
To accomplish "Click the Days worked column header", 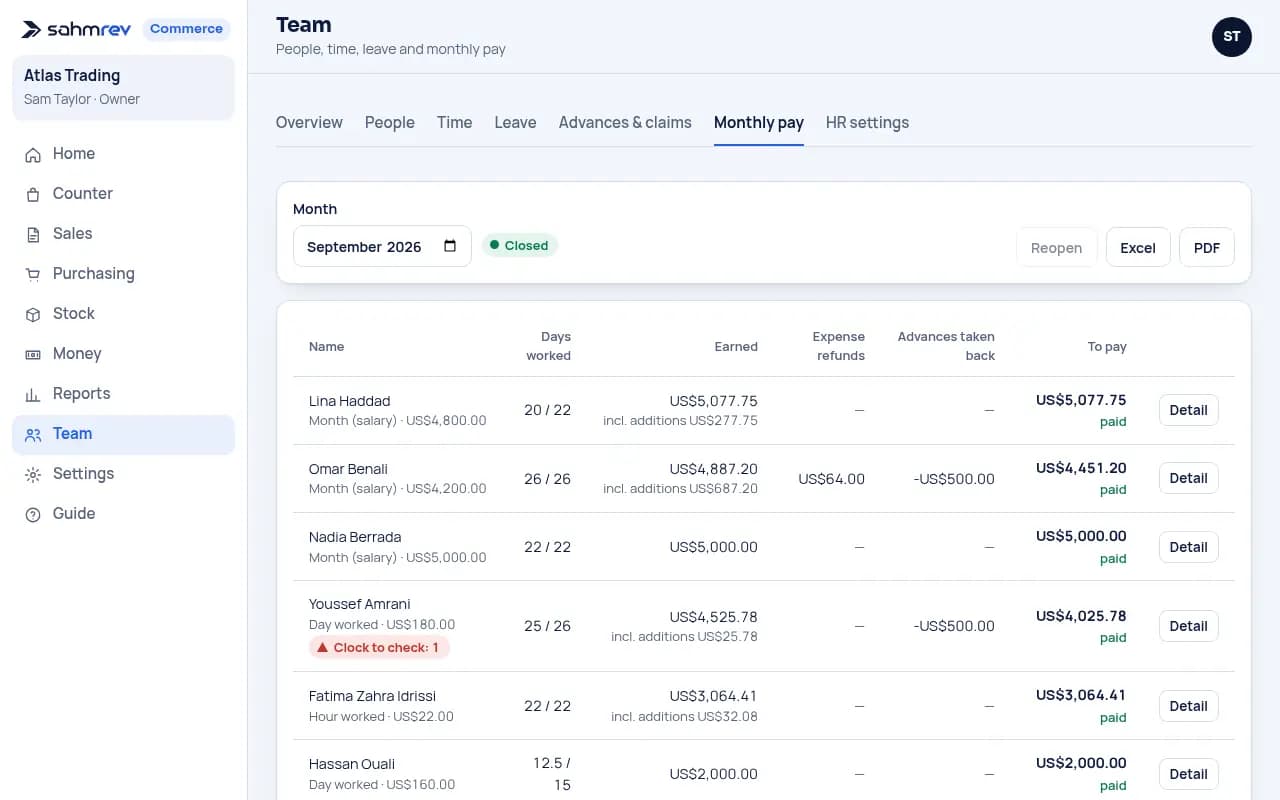I will (549, 346).
